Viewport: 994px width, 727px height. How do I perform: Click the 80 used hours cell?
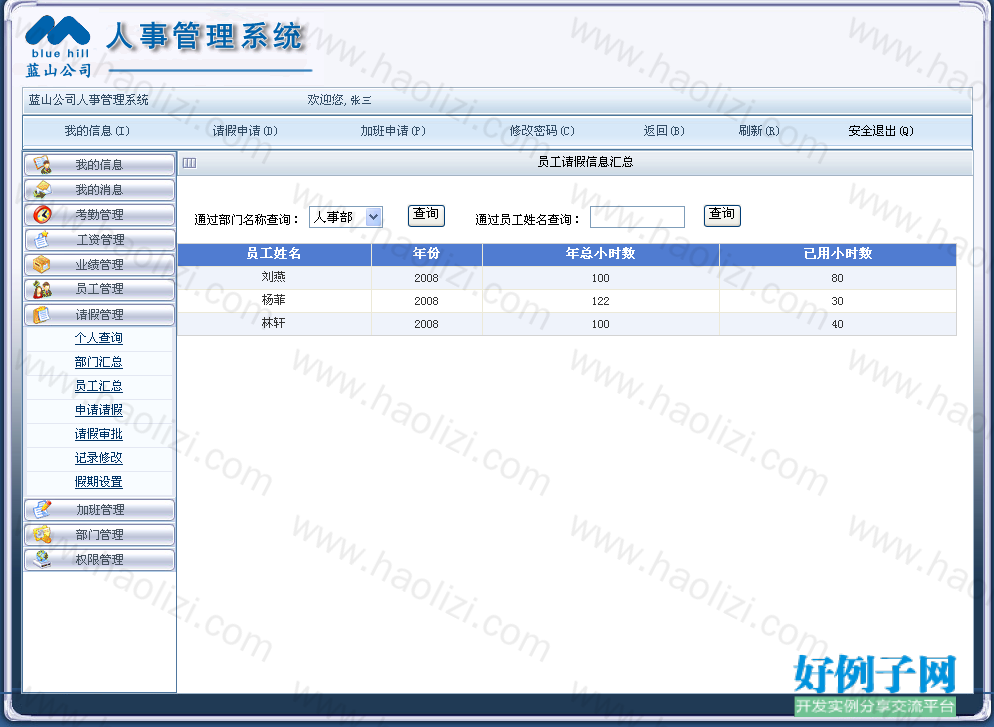pyautogui.click(x=837, y=278)
